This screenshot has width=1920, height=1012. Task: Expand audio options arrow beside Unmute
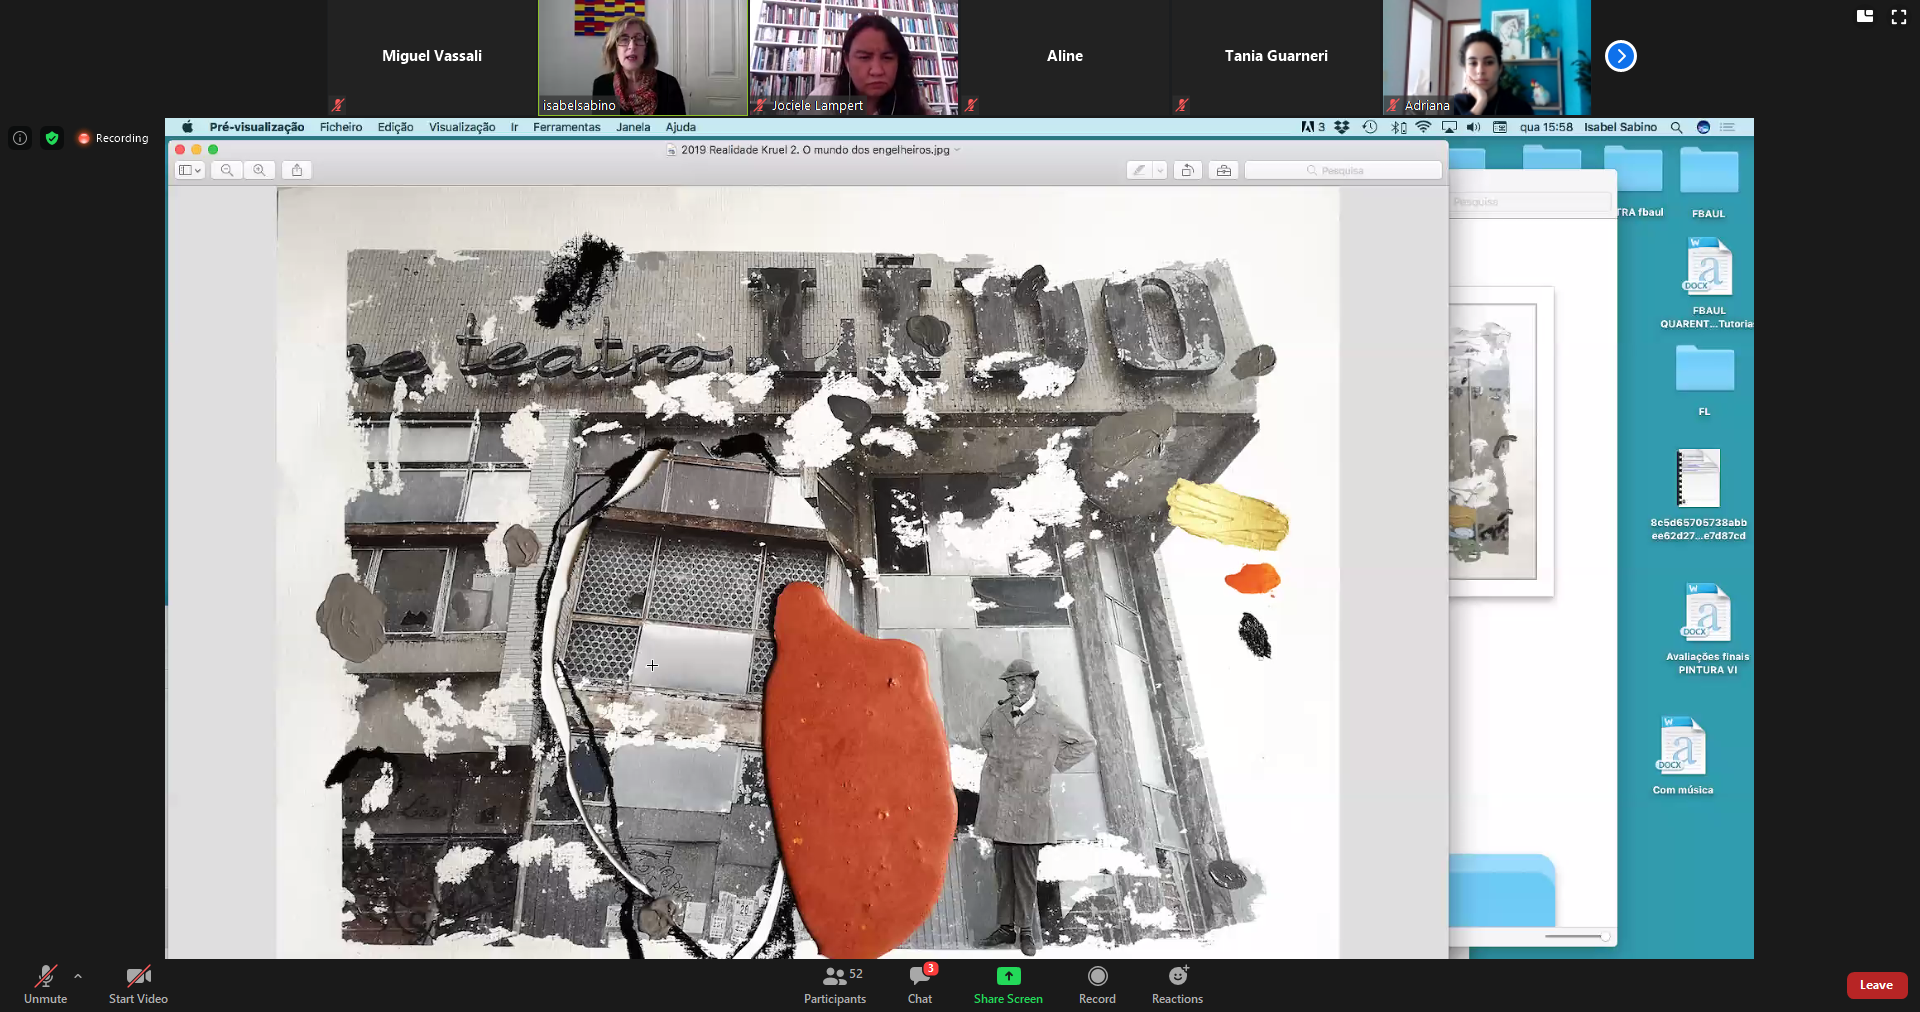[x=78, y=976]
